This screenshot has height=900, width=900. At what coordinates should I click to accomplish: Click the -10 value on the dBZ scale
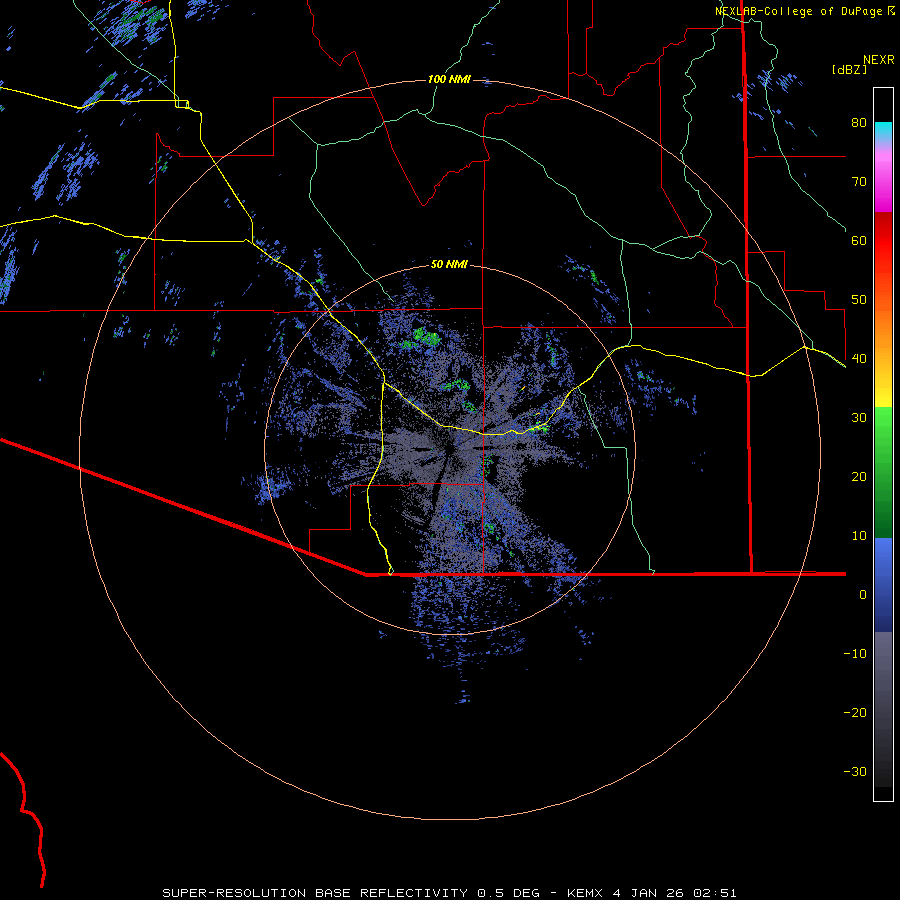click(x=855, y=654)
